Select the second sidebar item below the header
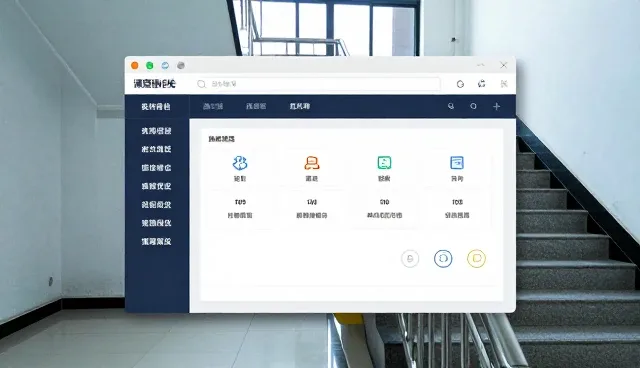The height and width of the screenshot is (368, 640). (x=156, y=149)
